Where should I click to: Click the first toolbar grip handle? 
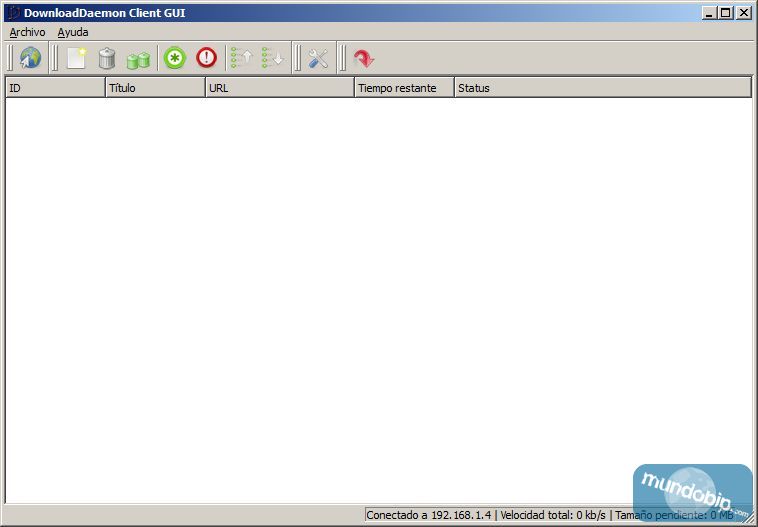point(10,58)
